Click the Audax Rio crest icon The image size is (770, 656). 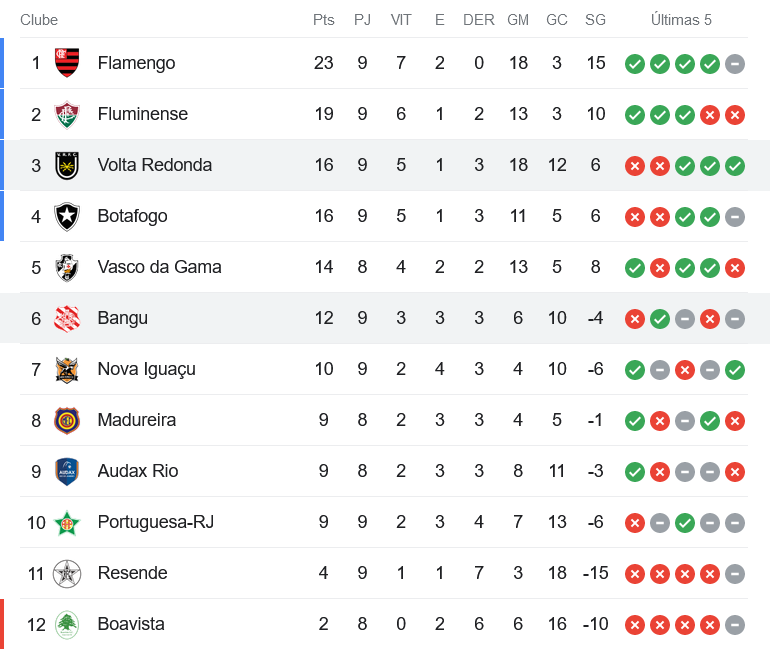pos(67,471)
